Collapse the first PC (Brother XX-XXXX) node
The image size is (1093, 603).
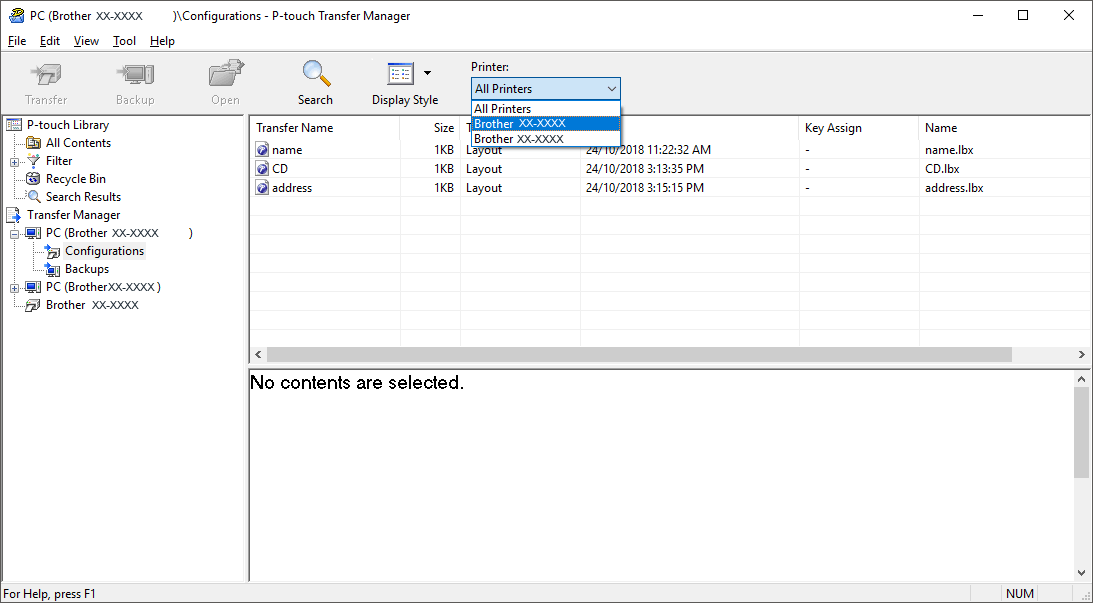point(15,233)
